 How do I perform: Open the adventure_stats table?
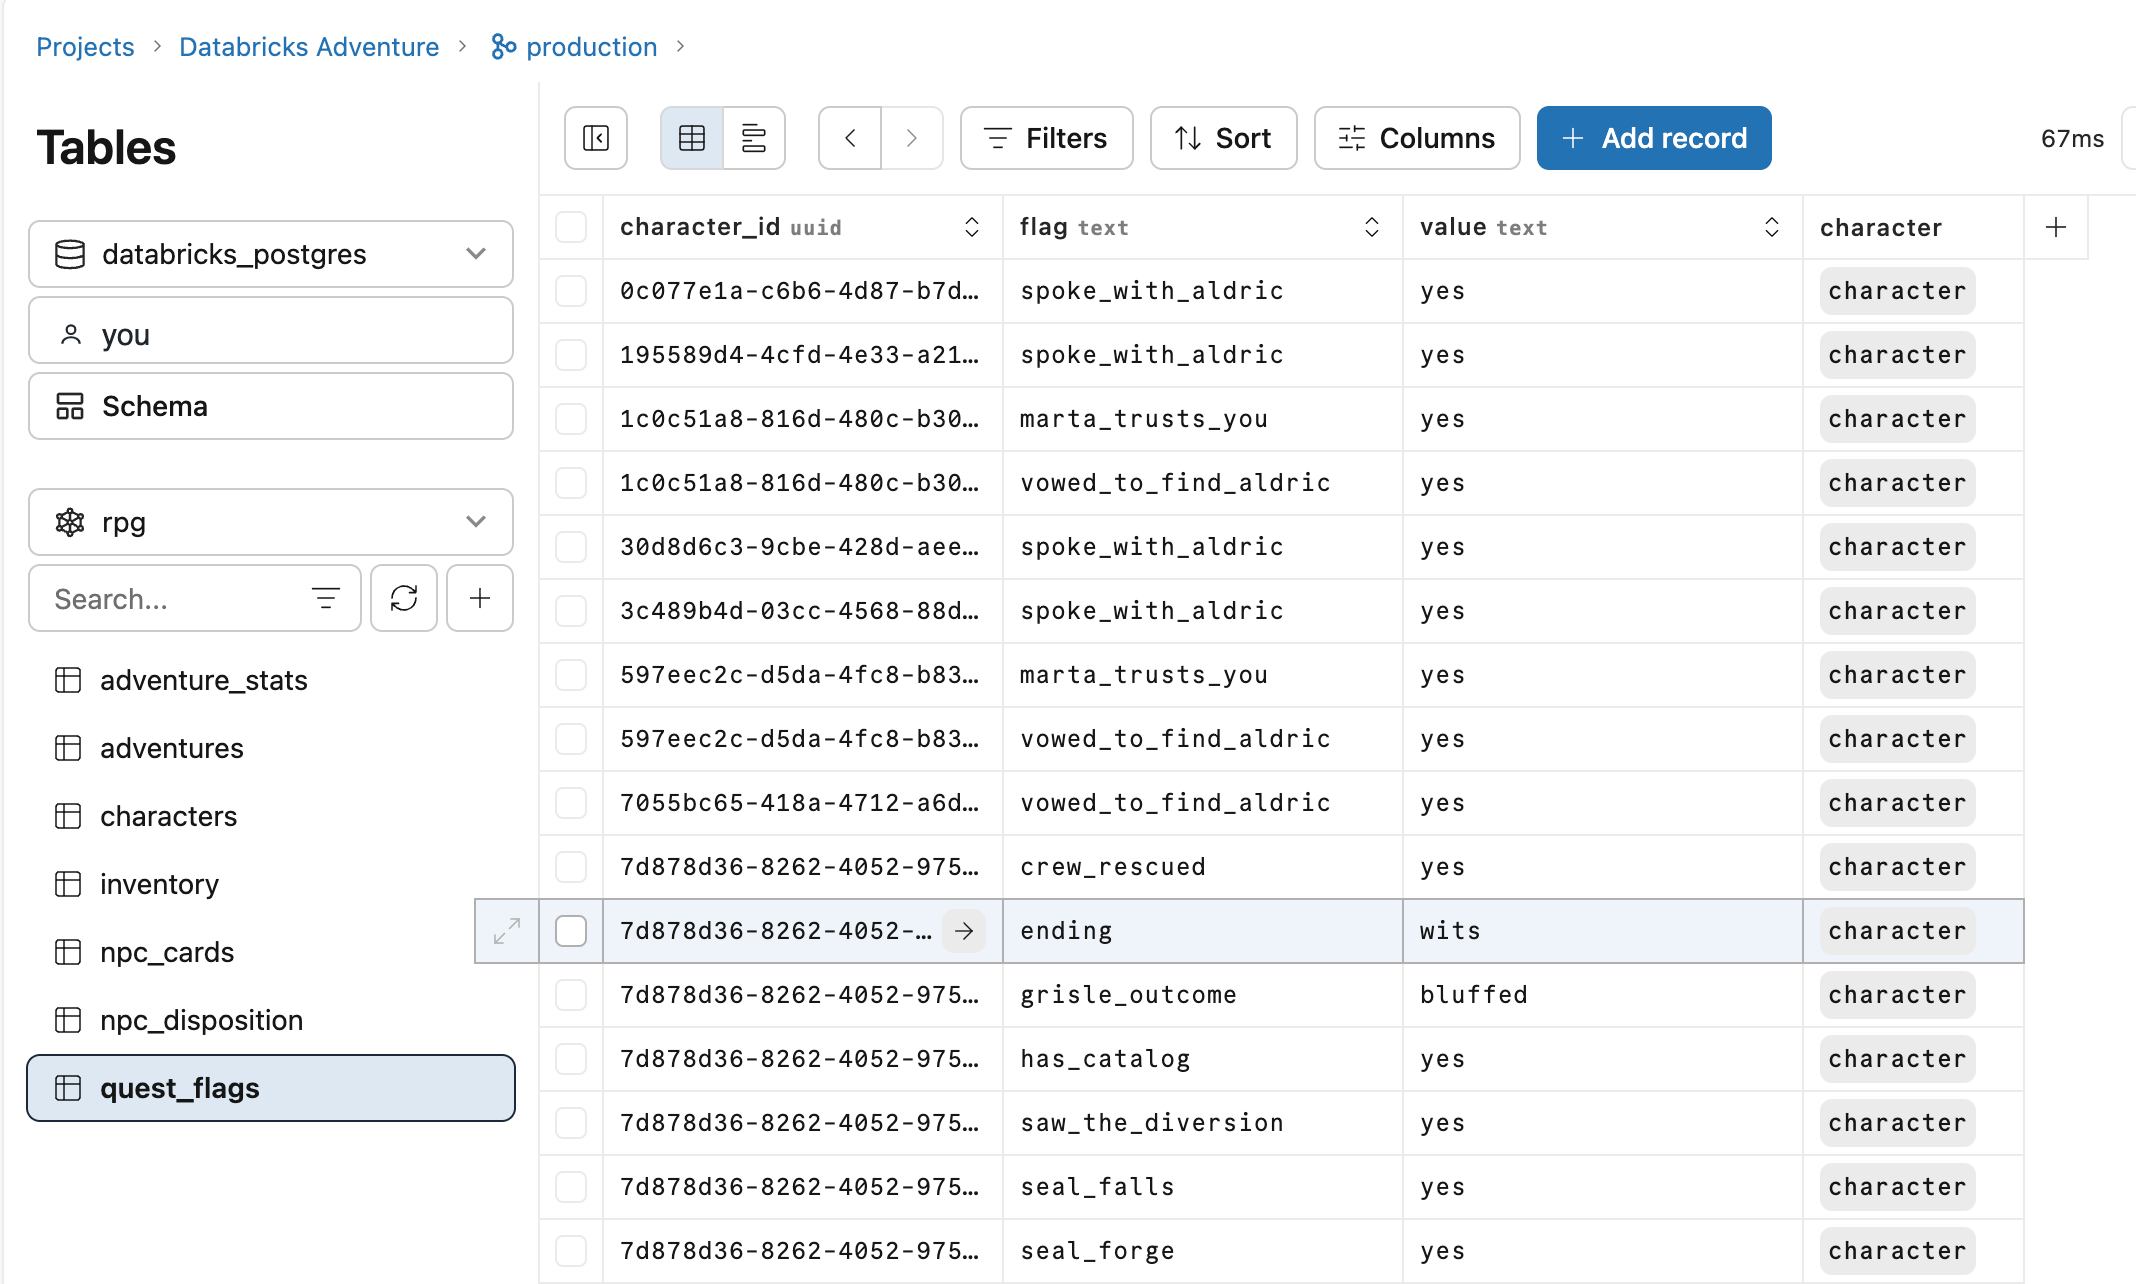(x=271, y=680)
